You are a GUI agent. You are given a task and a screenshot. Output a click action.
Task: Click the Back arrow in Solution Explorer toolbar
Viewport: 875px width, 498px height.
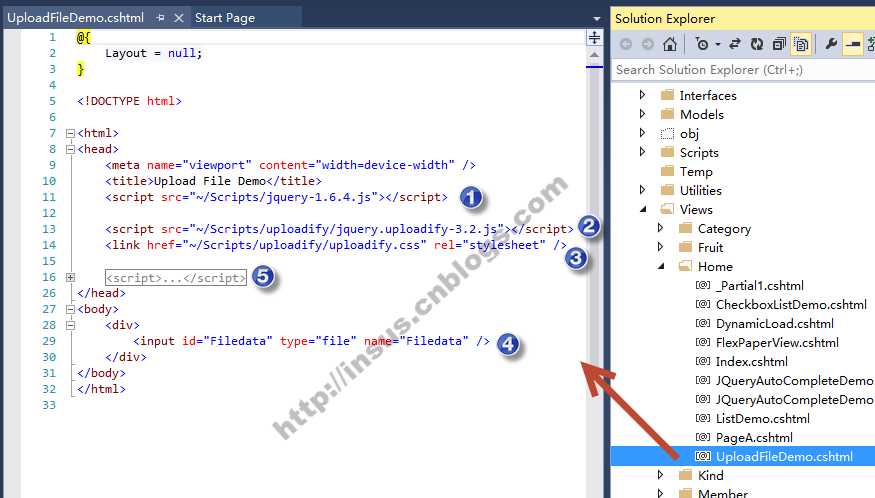pyautogui.click(x=626, y=44)
